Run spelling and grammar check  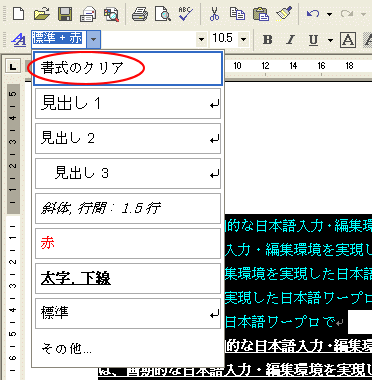pos(185,14)
